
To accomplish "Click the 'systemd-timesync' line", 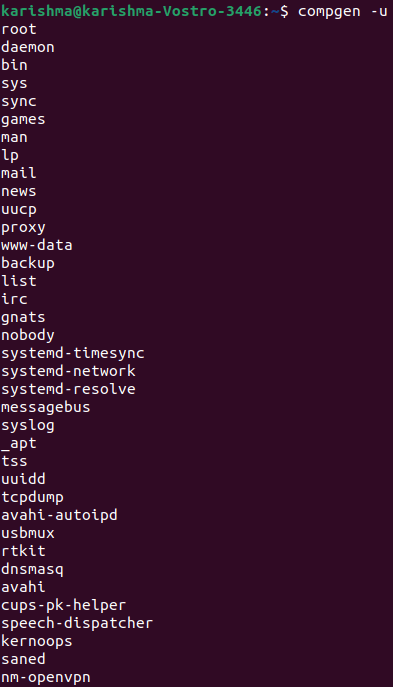I will tap(73, 353).
